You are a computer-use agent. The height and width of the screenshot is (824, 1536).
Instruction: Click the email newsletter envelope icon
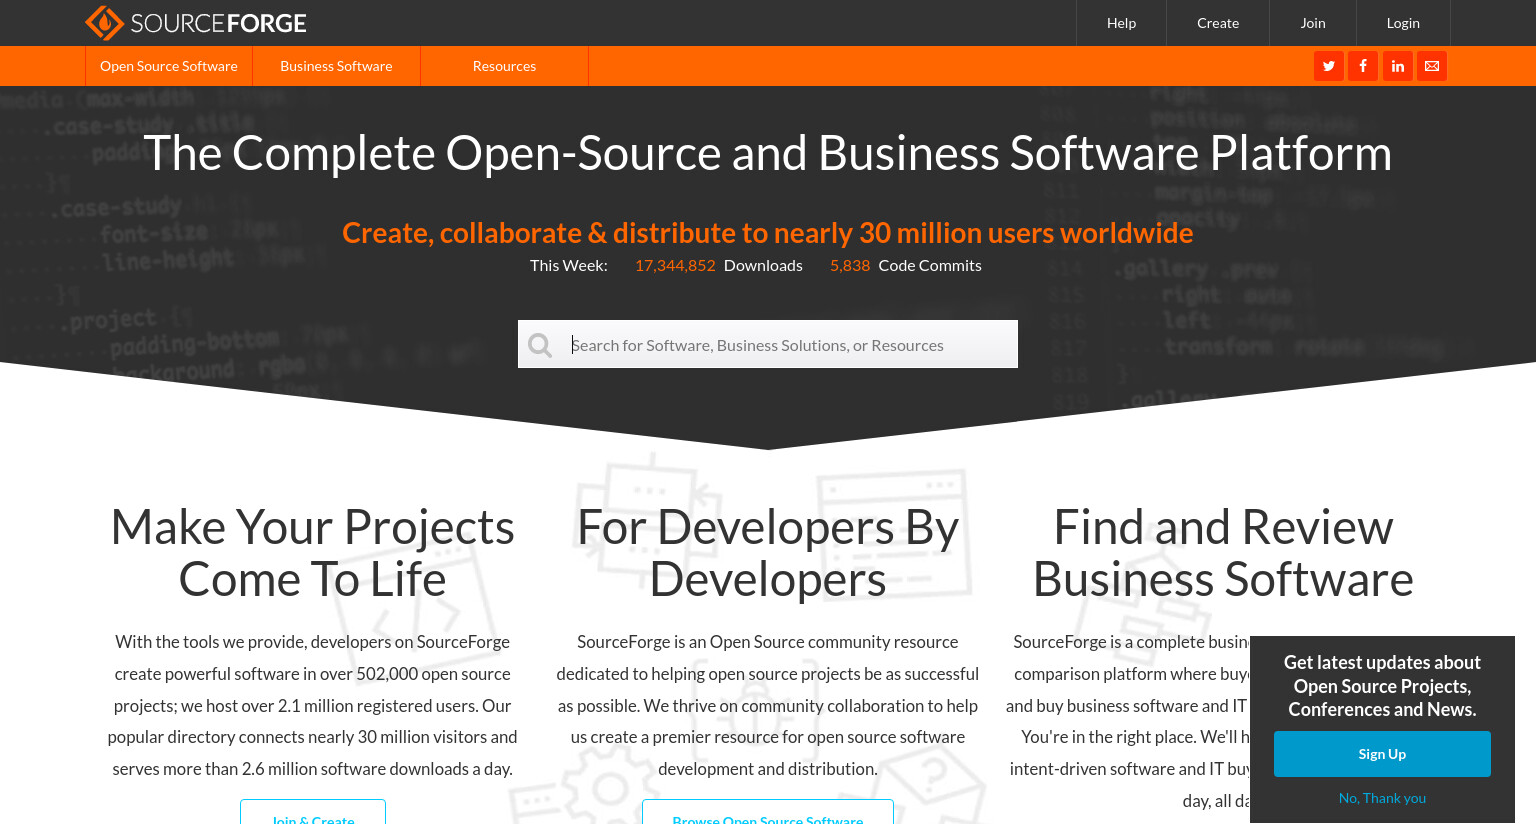pyautogui.click(x=1432, y=66)
